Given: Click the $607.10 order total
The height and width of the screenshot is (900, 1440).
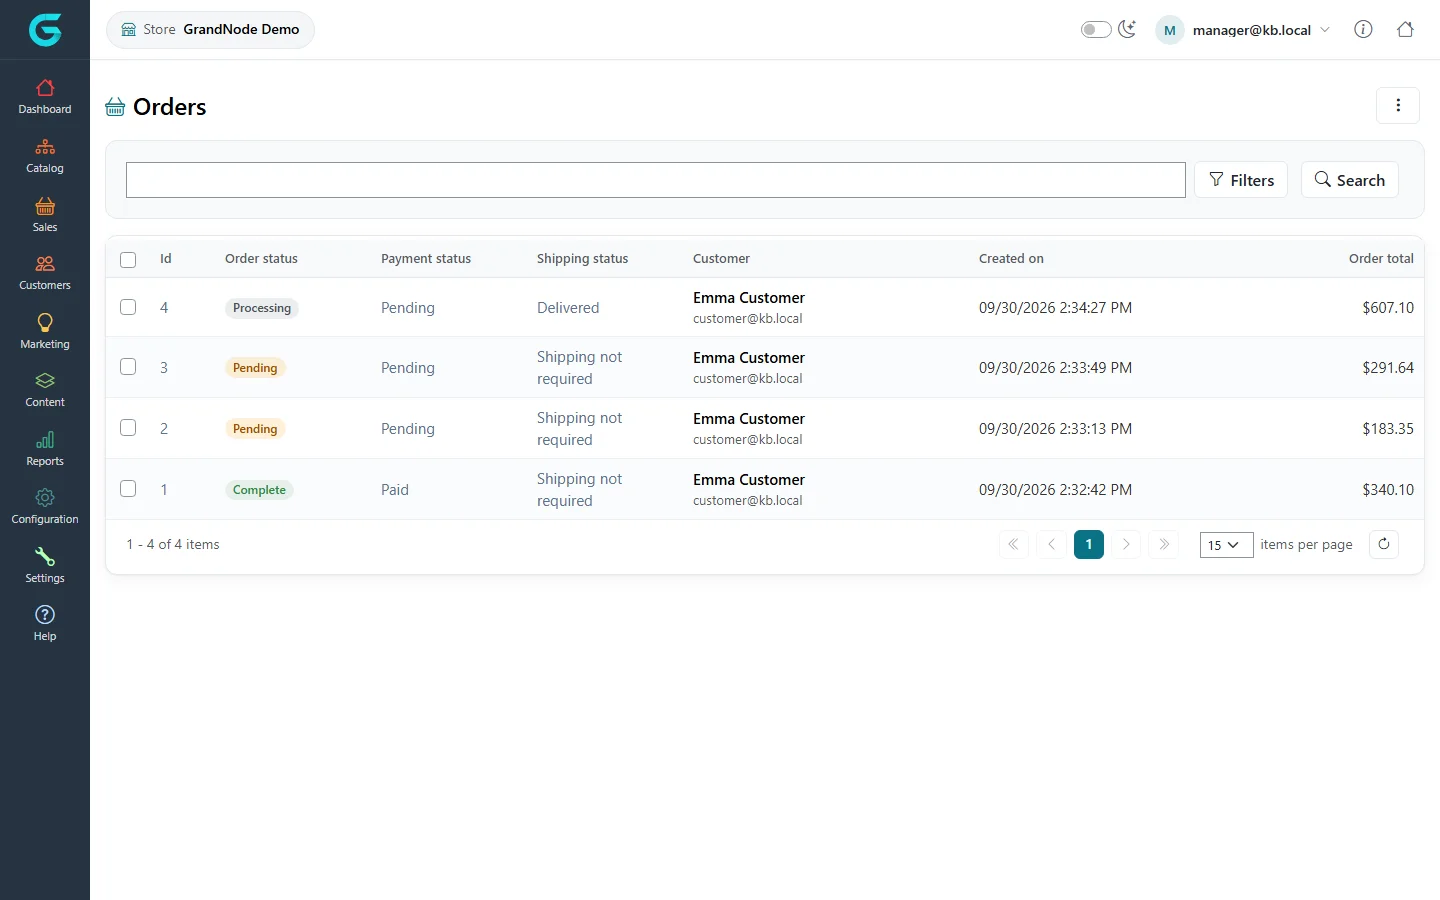Looking at the screenshot, I should coord(1388,308).
